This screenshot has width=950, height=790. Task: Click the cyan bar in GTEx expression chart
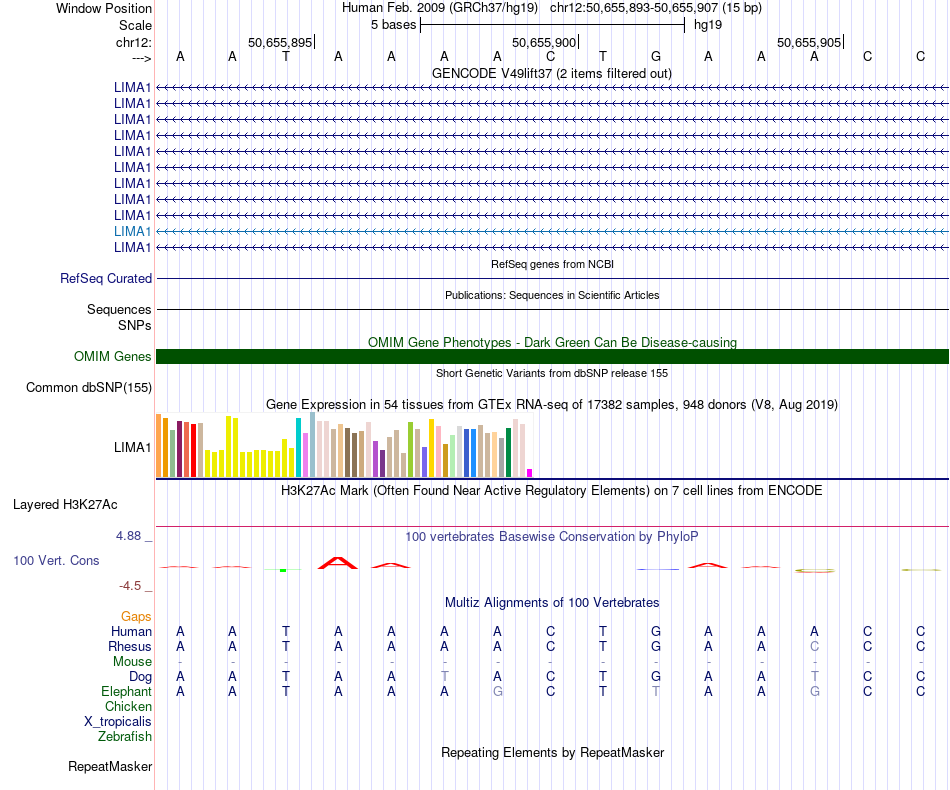pos(299,448)
